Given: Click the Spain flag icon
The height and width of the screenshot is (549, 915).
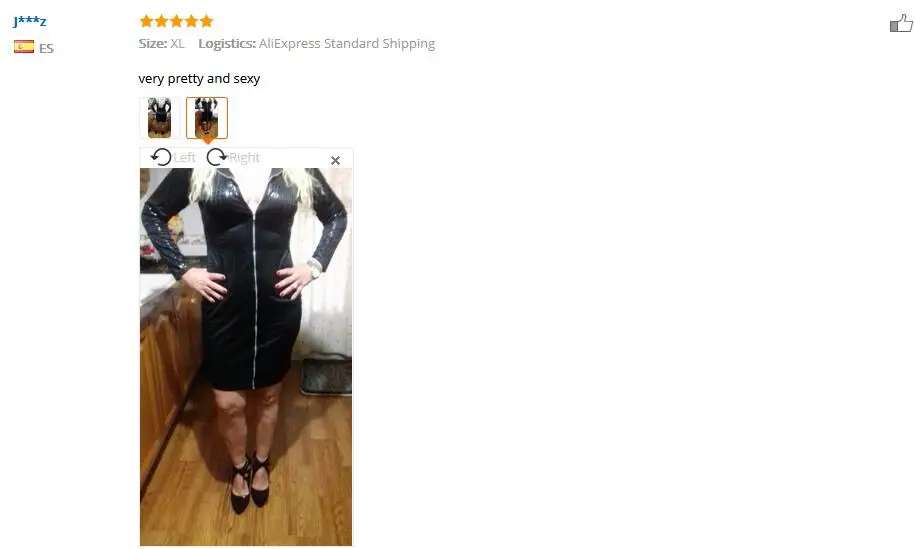Looking at the screenshot, I should (x=24, y=47).
